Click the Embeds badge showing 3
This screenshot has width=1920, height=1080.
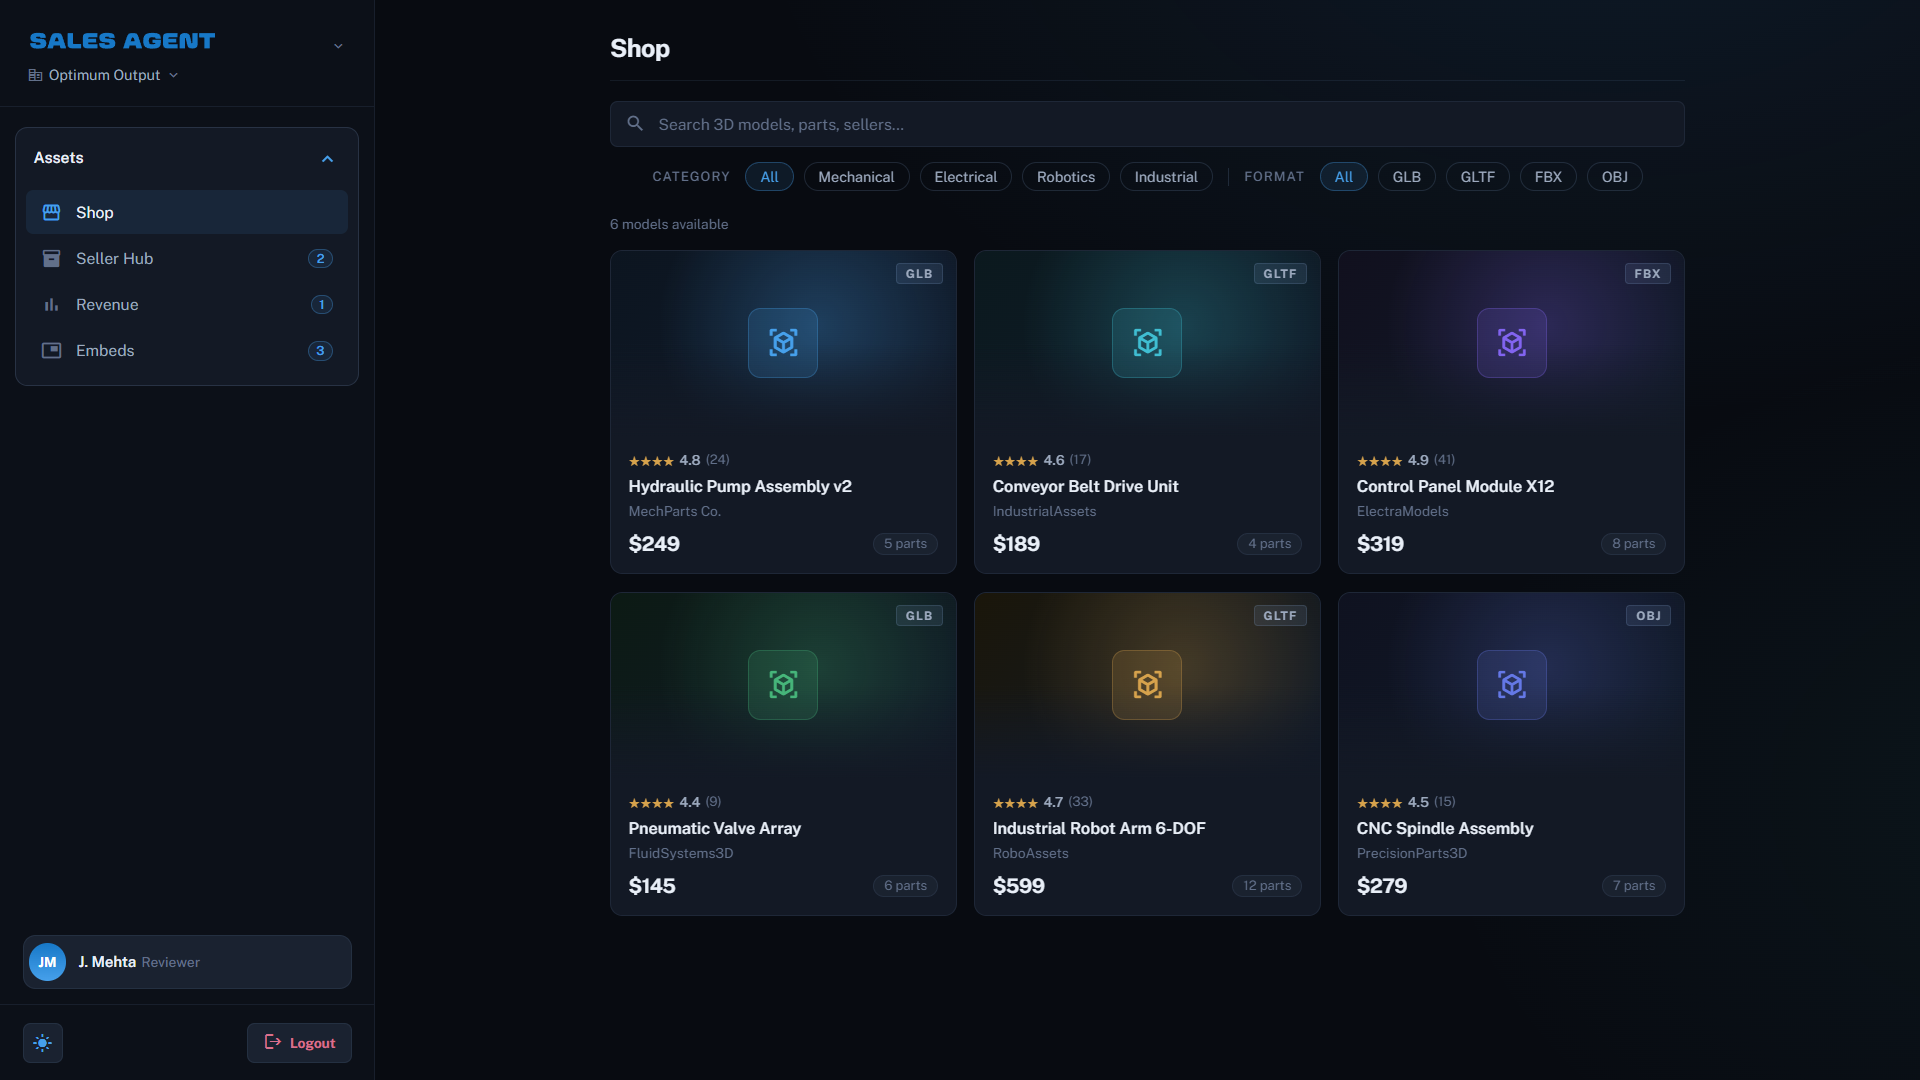(320, 350)
